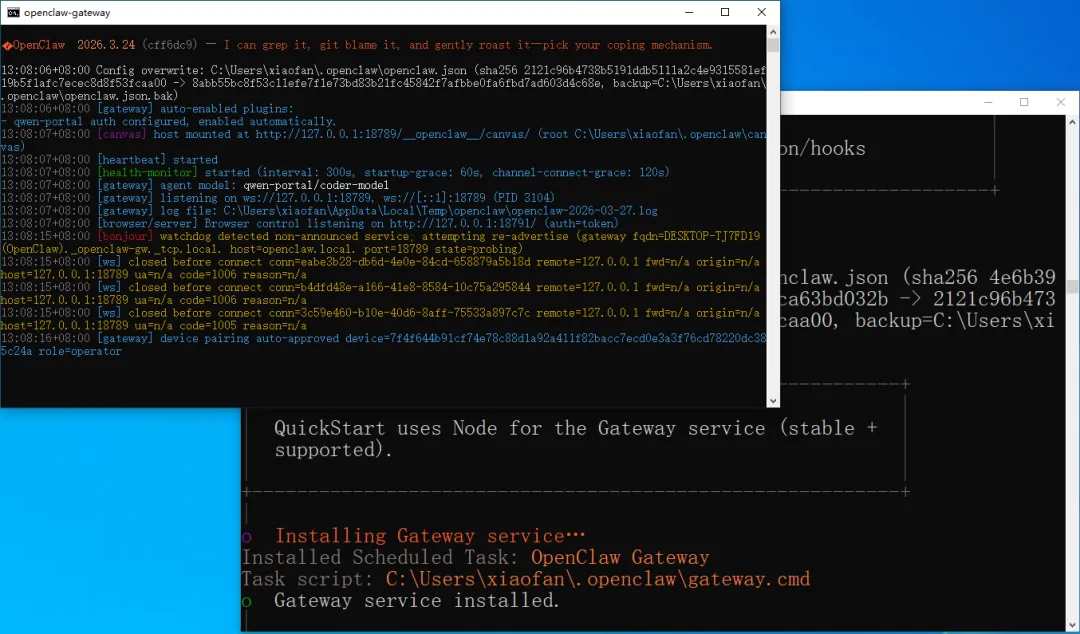Click the canvas URL http://127.0.0.1:18789/__openclaw__/canvas/
1080x634 pixels.
click(x=393, y=134)
